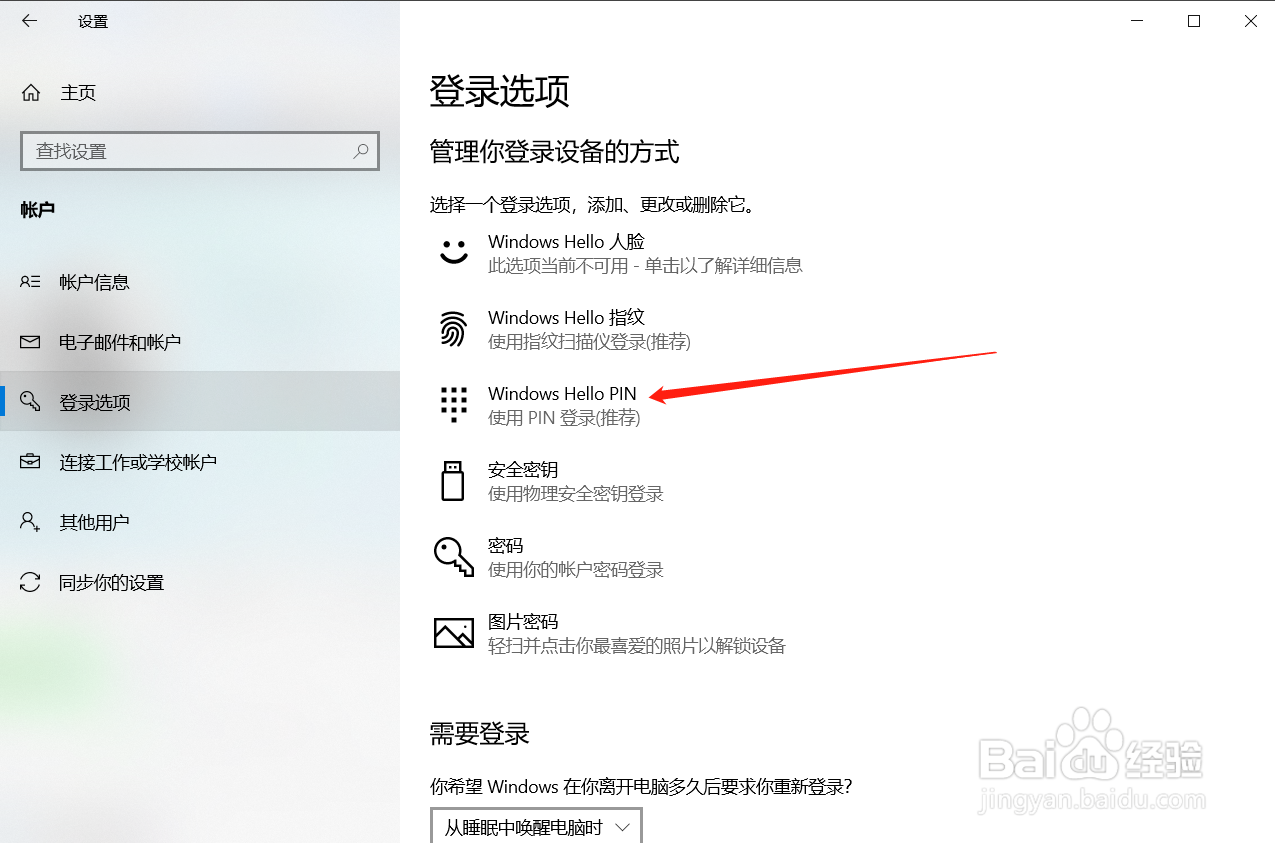
Task: Click the 轻扫并点击你最喜爱的照片 description
Action: pyautogui.click(x=637, y=646)
